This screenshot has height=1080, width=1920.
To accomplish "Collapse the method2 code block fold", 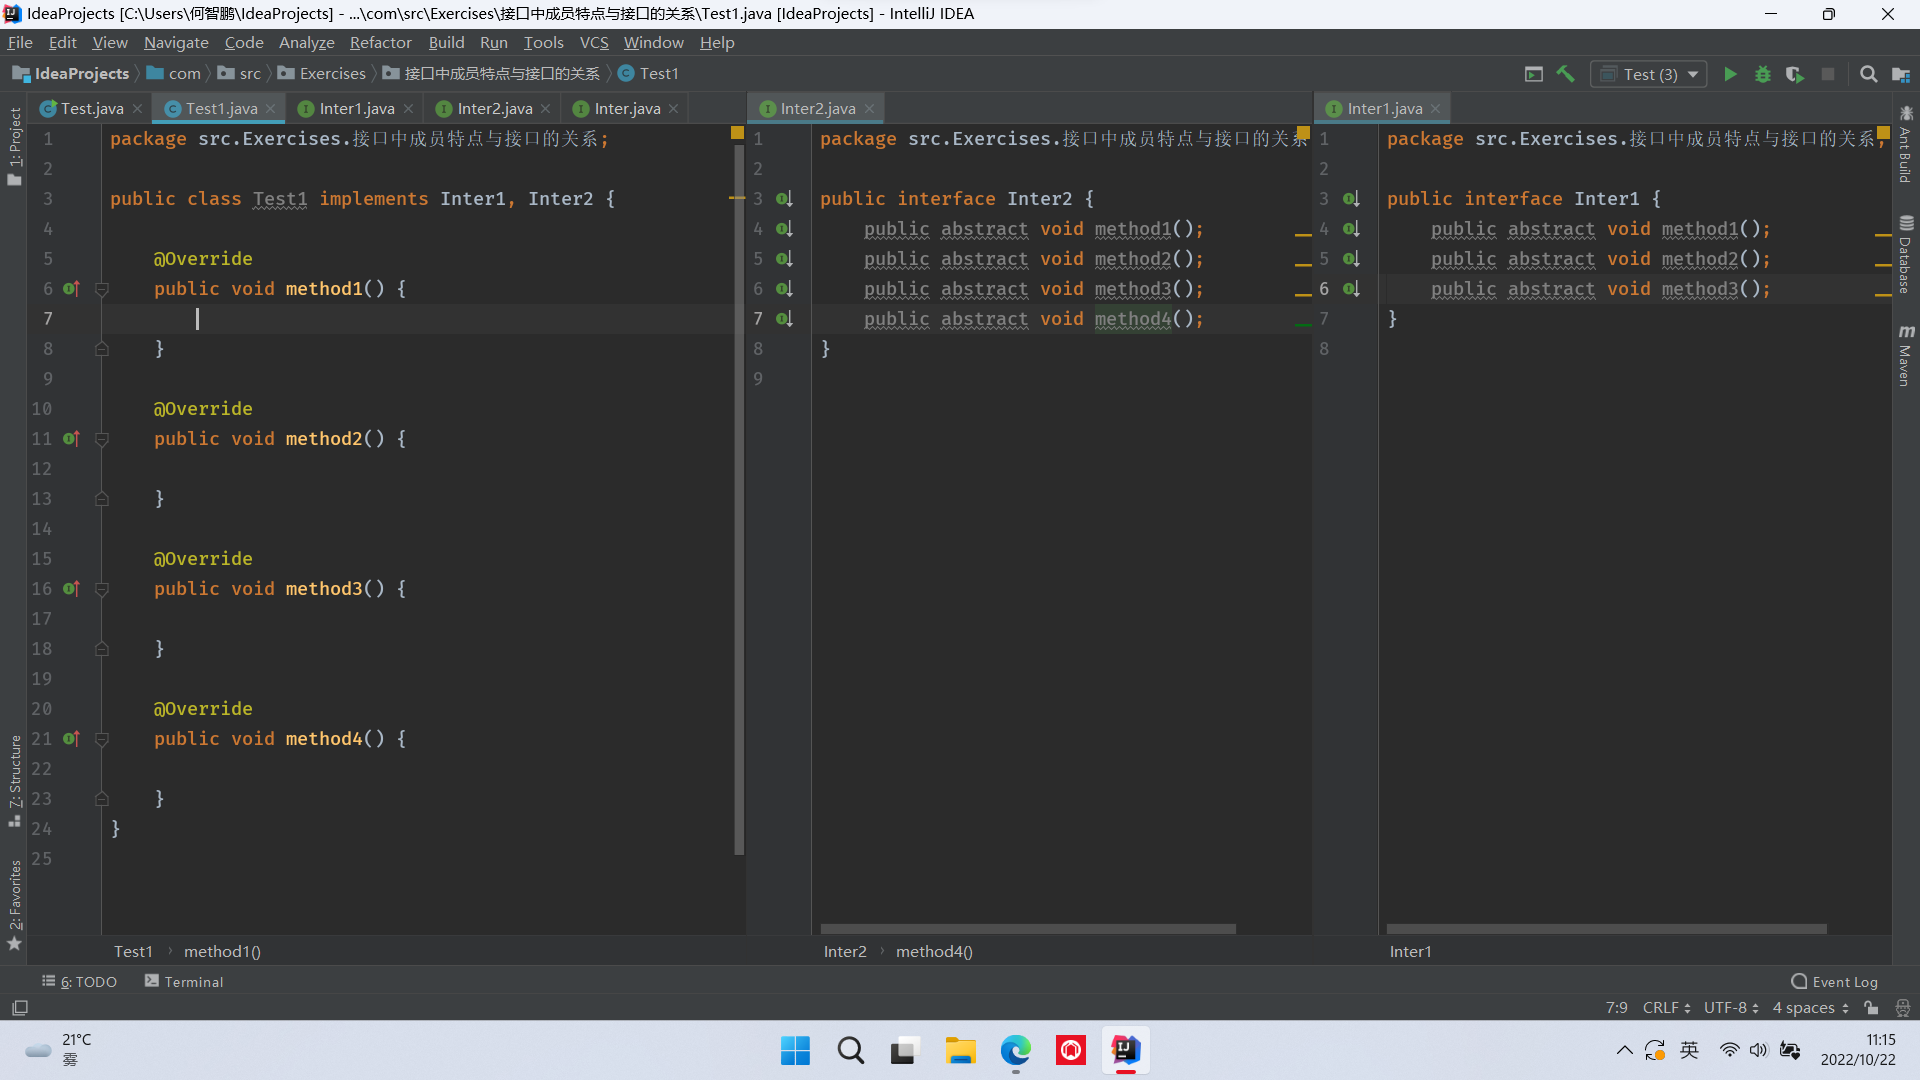I will [102, 439].
